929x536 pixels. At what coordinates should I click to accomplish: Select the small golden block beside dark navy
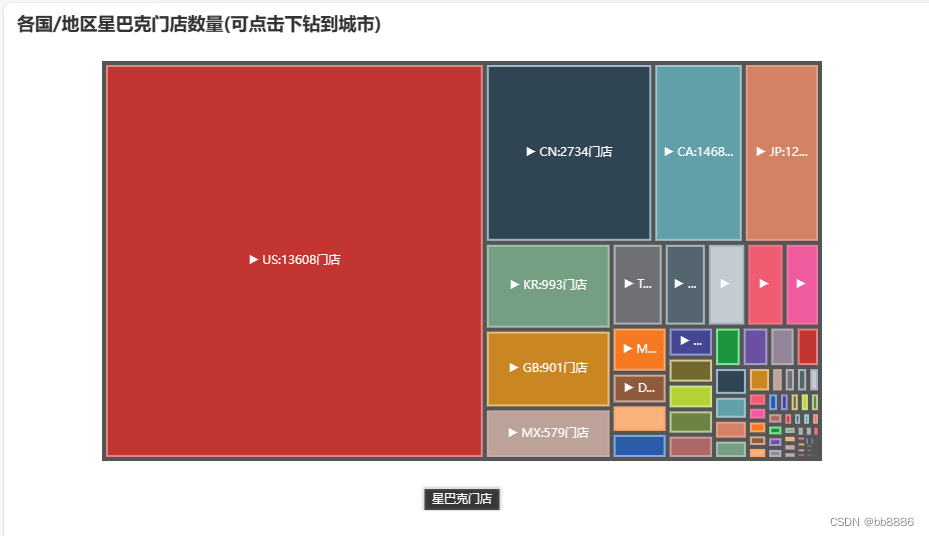pyautogui.click(x=759, y=380)
